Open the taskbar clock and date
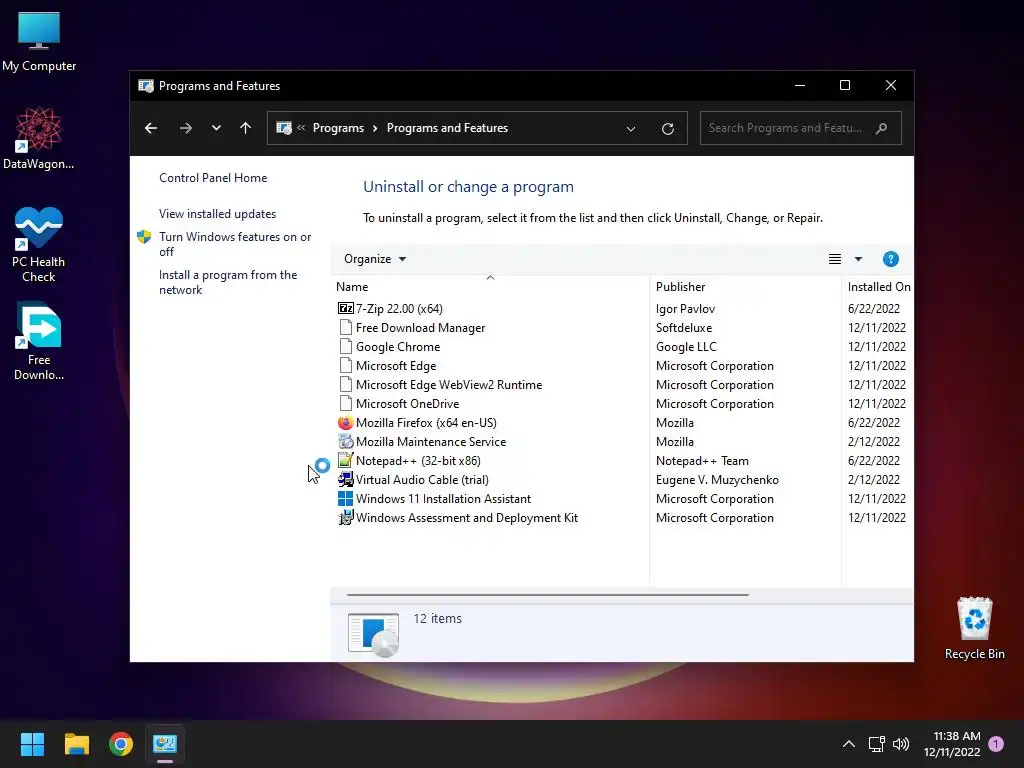Screen dimensions: 1024x768 (952, 744)
